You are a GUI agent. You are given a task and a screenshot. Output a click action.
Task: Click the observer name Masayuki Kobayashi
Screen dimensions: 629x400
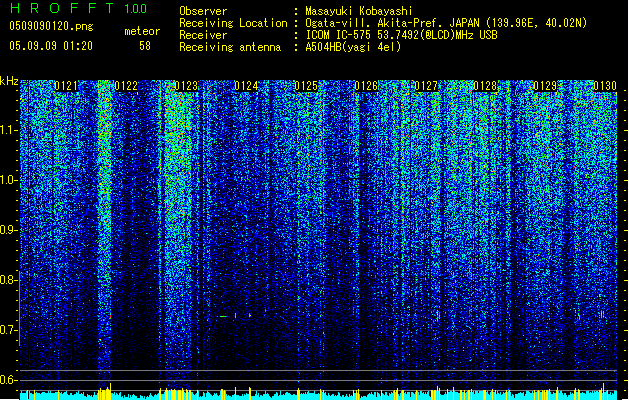click(359, 11)
